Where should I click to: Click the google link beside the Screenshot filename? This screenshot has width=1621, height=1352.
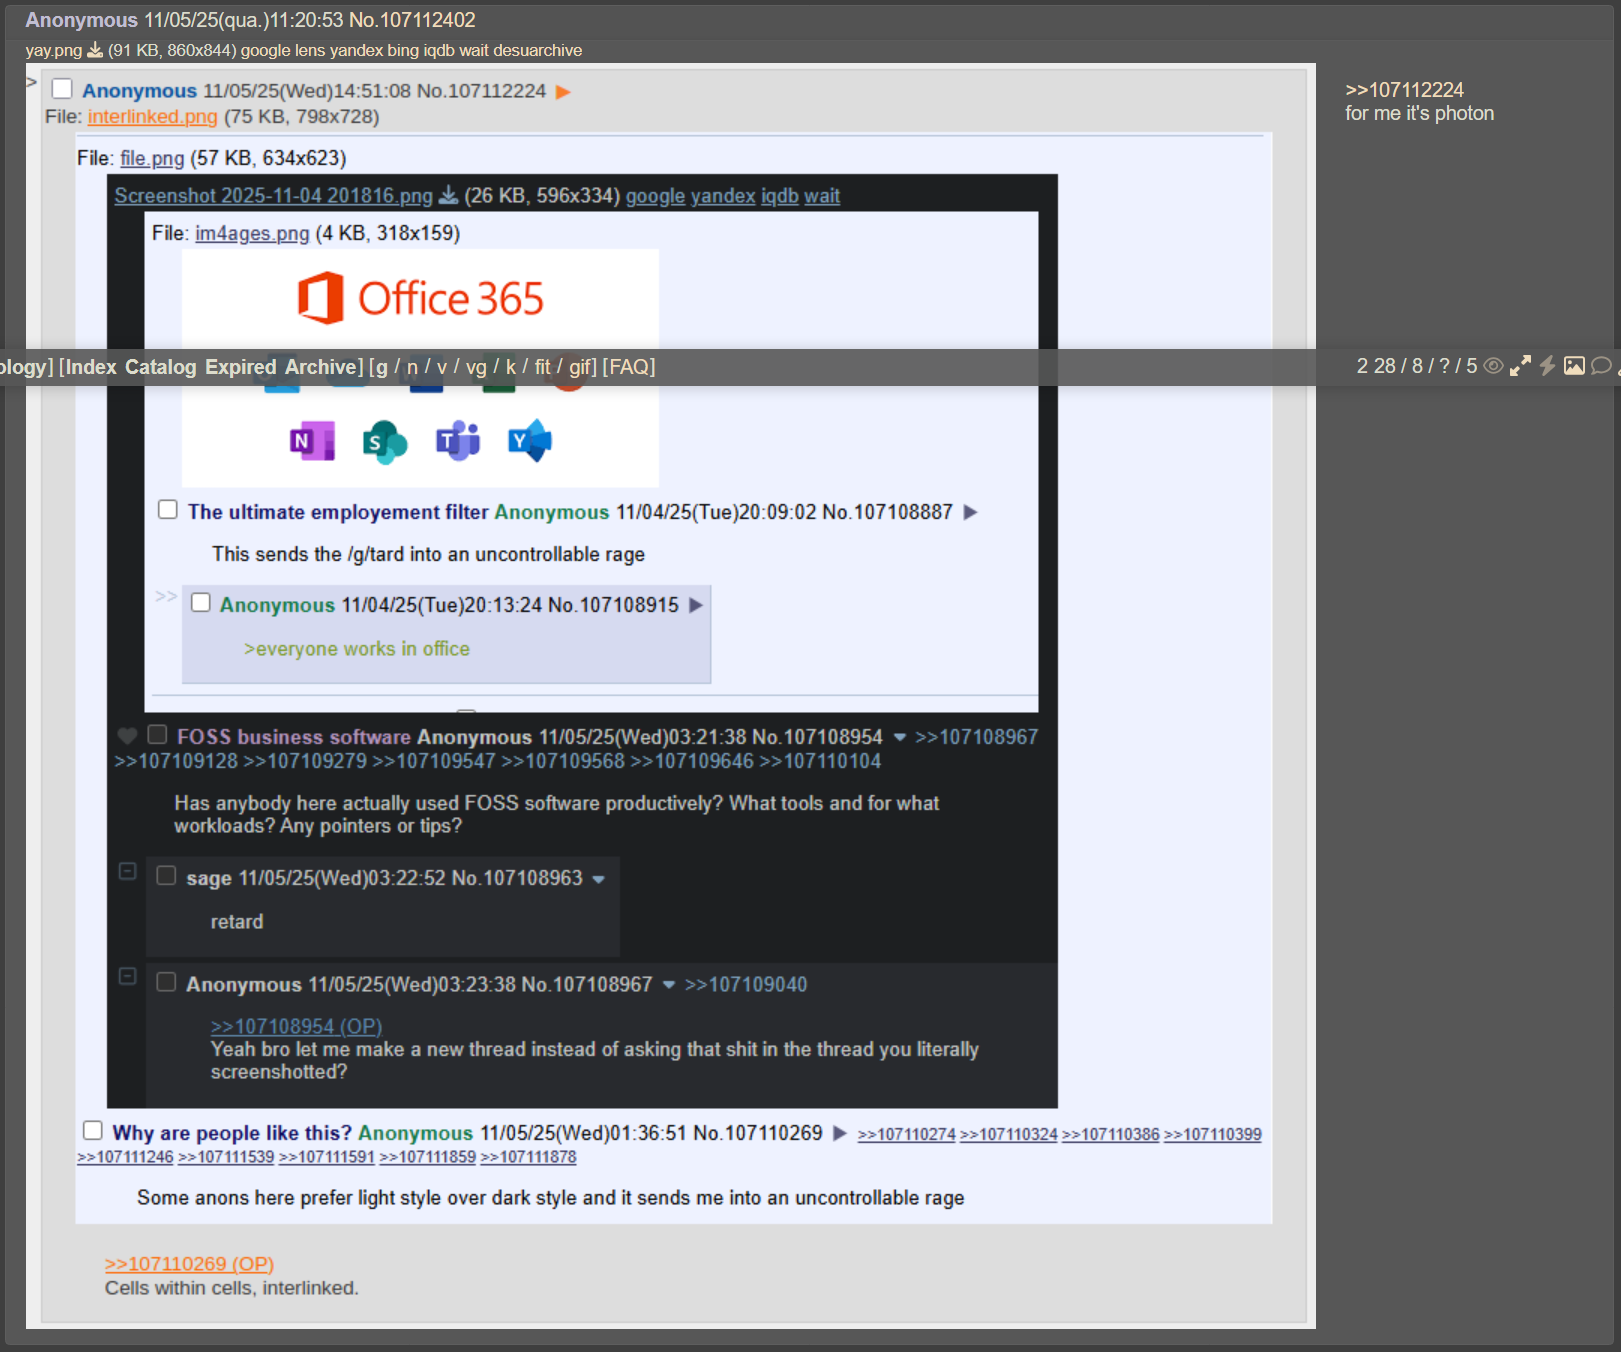(x=655, y=196)
